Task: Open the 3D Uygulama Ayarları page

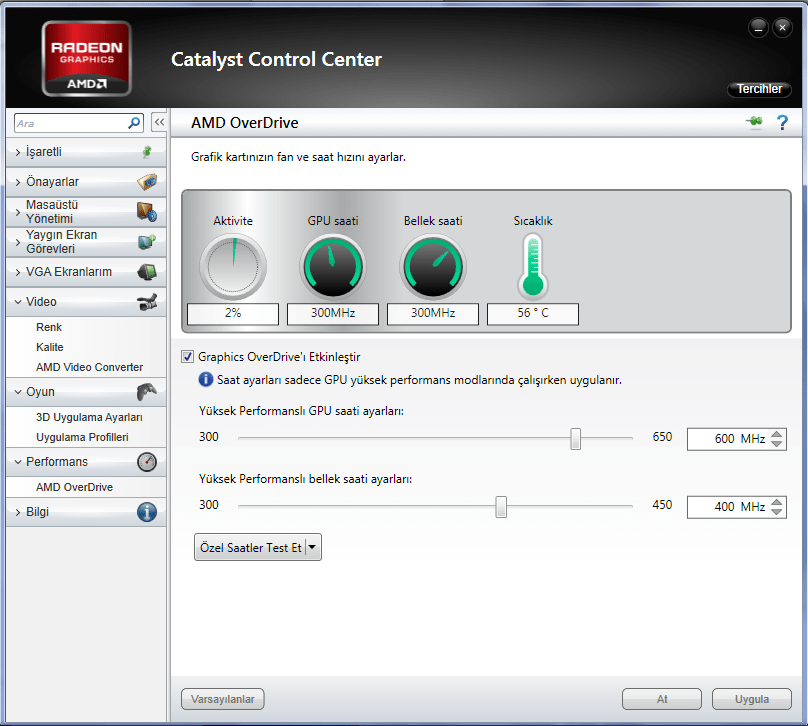Action: tap(89, 417)
